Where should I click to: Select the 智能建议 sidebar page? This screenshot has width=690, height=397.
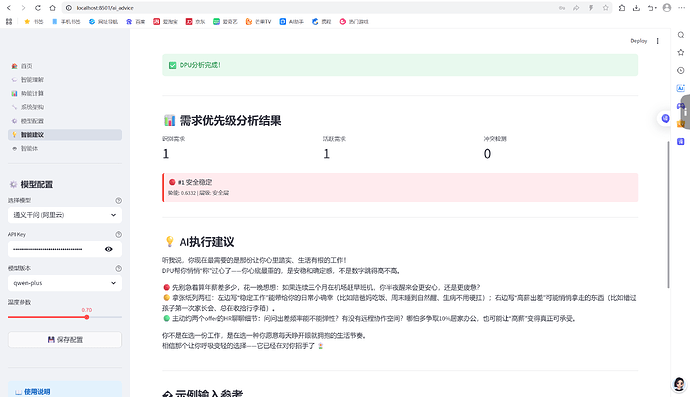[65, 135]
